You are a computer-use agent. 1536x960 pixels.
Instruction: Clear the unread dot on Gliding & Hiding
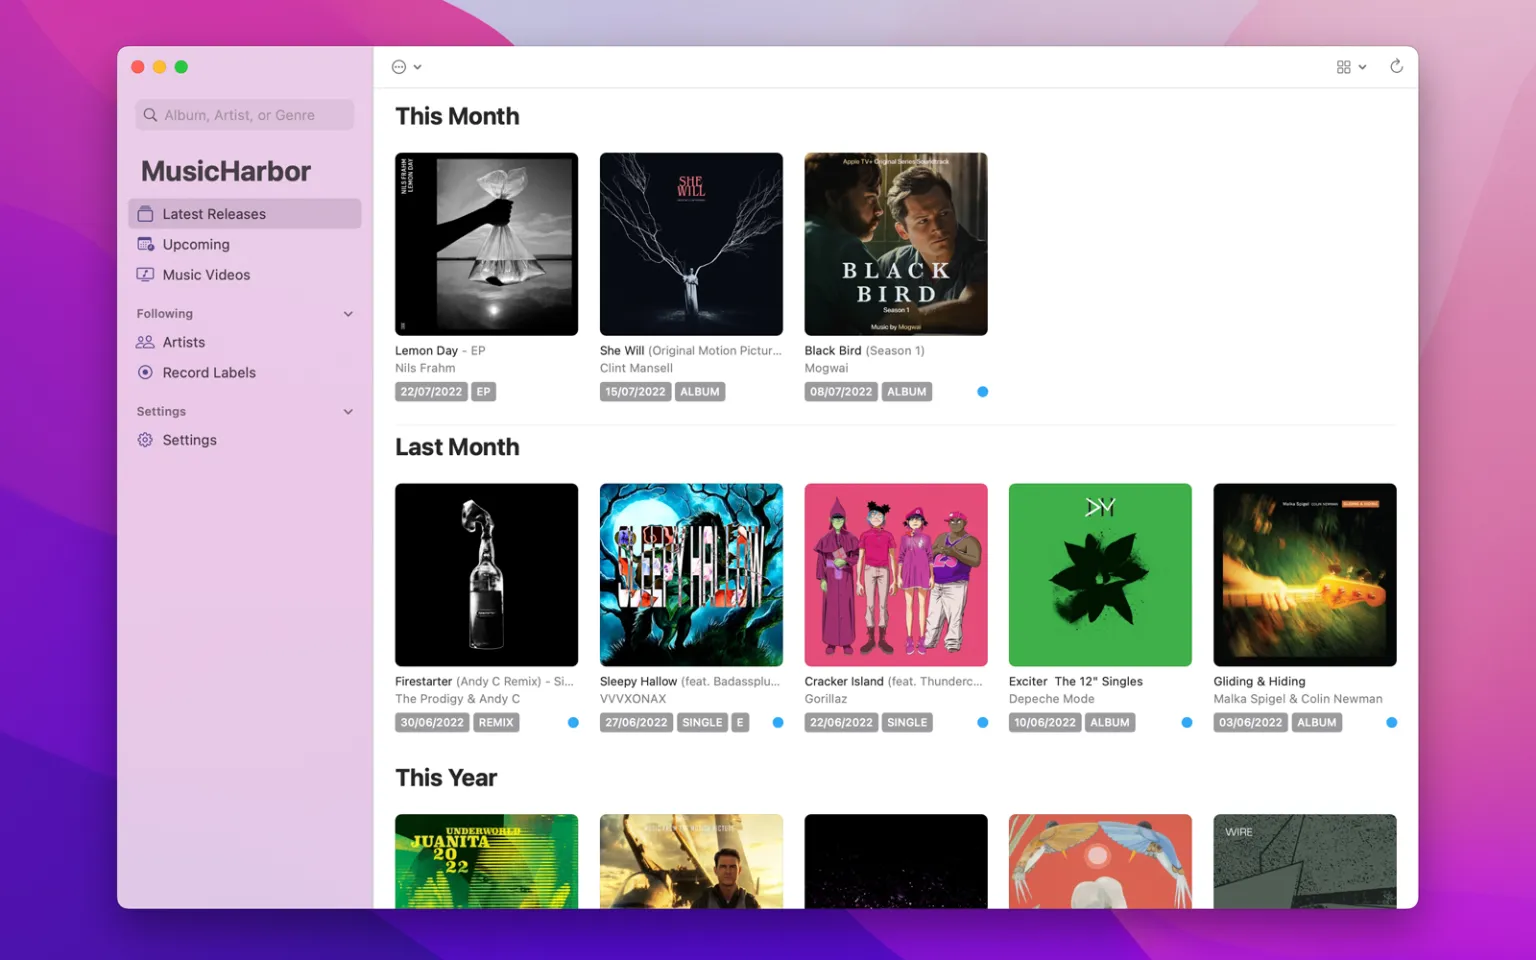[x=1391, y=722]
